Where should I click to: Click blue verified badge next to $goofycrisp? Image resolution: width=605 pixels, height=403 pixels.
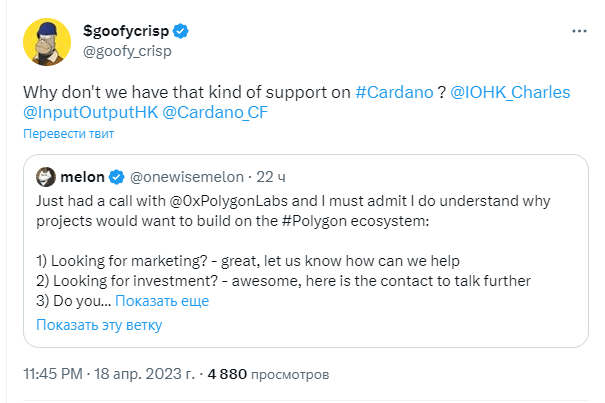coord(180,31)
